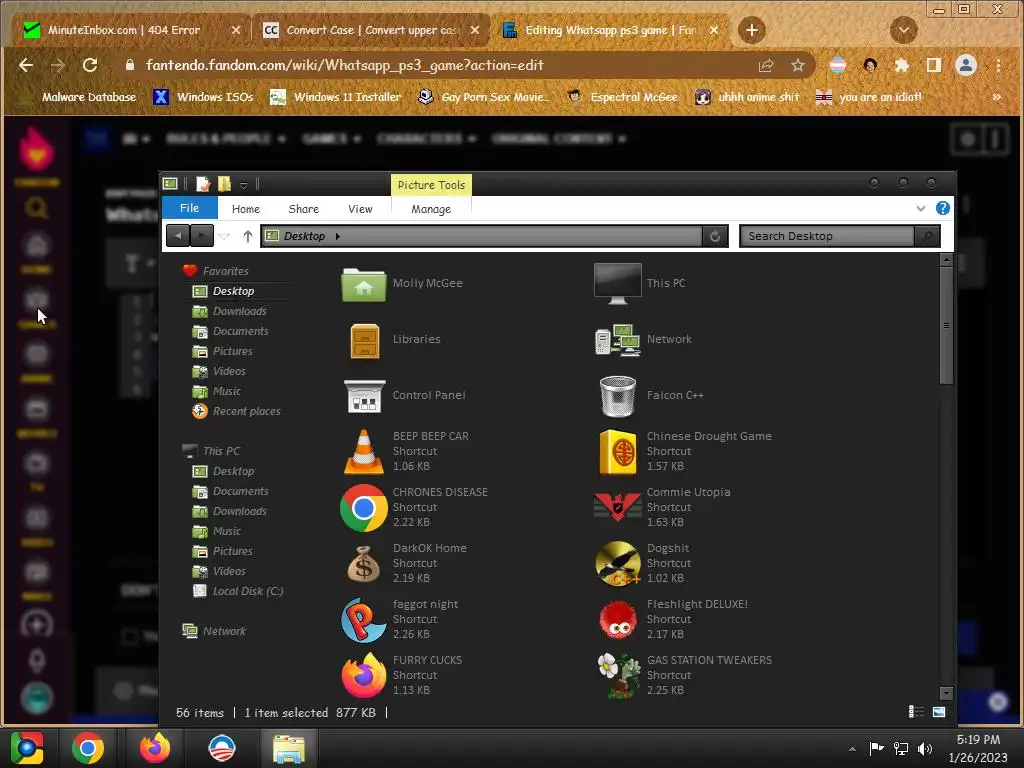The width and height of the screenshot is (1024, 768).
Task: Switch to details view in status bar
Action: tap(916, 712)
